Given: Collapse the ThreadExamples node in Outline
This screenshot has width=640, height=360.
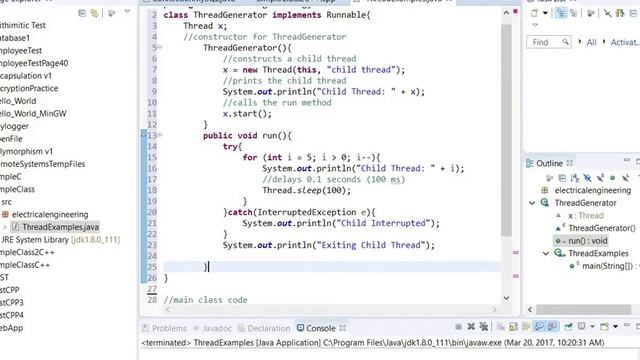Looking at the screenshot, I should [546, 253].
